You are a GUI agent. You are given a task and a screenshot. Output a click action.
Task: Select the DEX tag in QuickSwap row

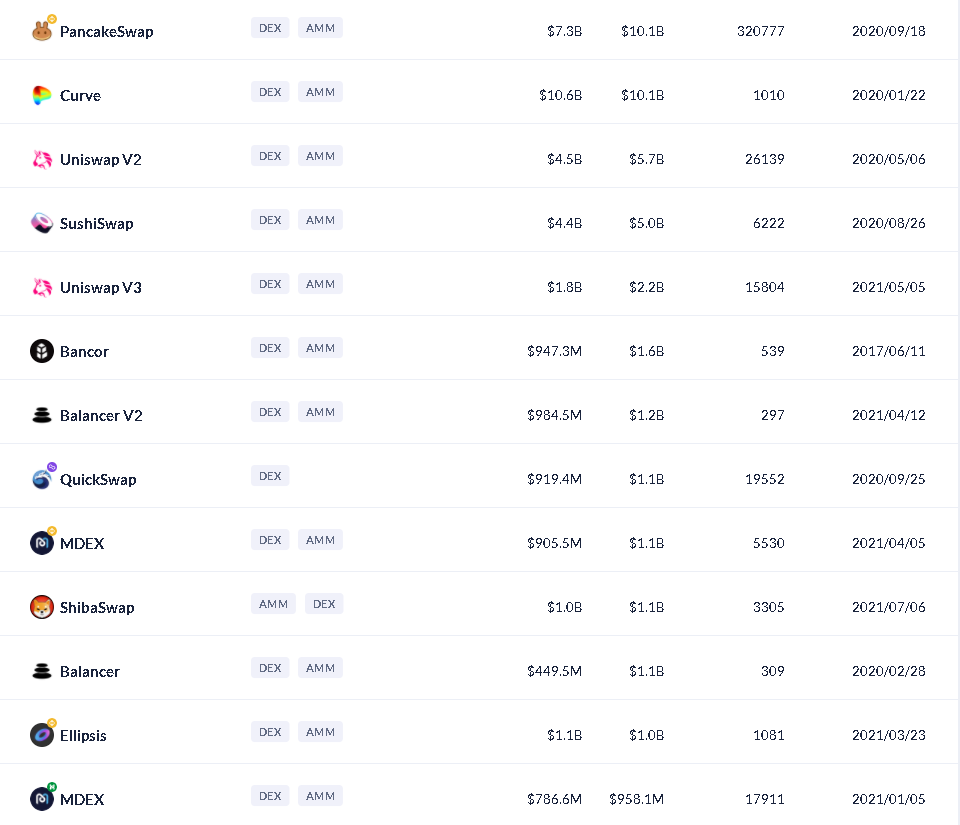coord(270,476)
